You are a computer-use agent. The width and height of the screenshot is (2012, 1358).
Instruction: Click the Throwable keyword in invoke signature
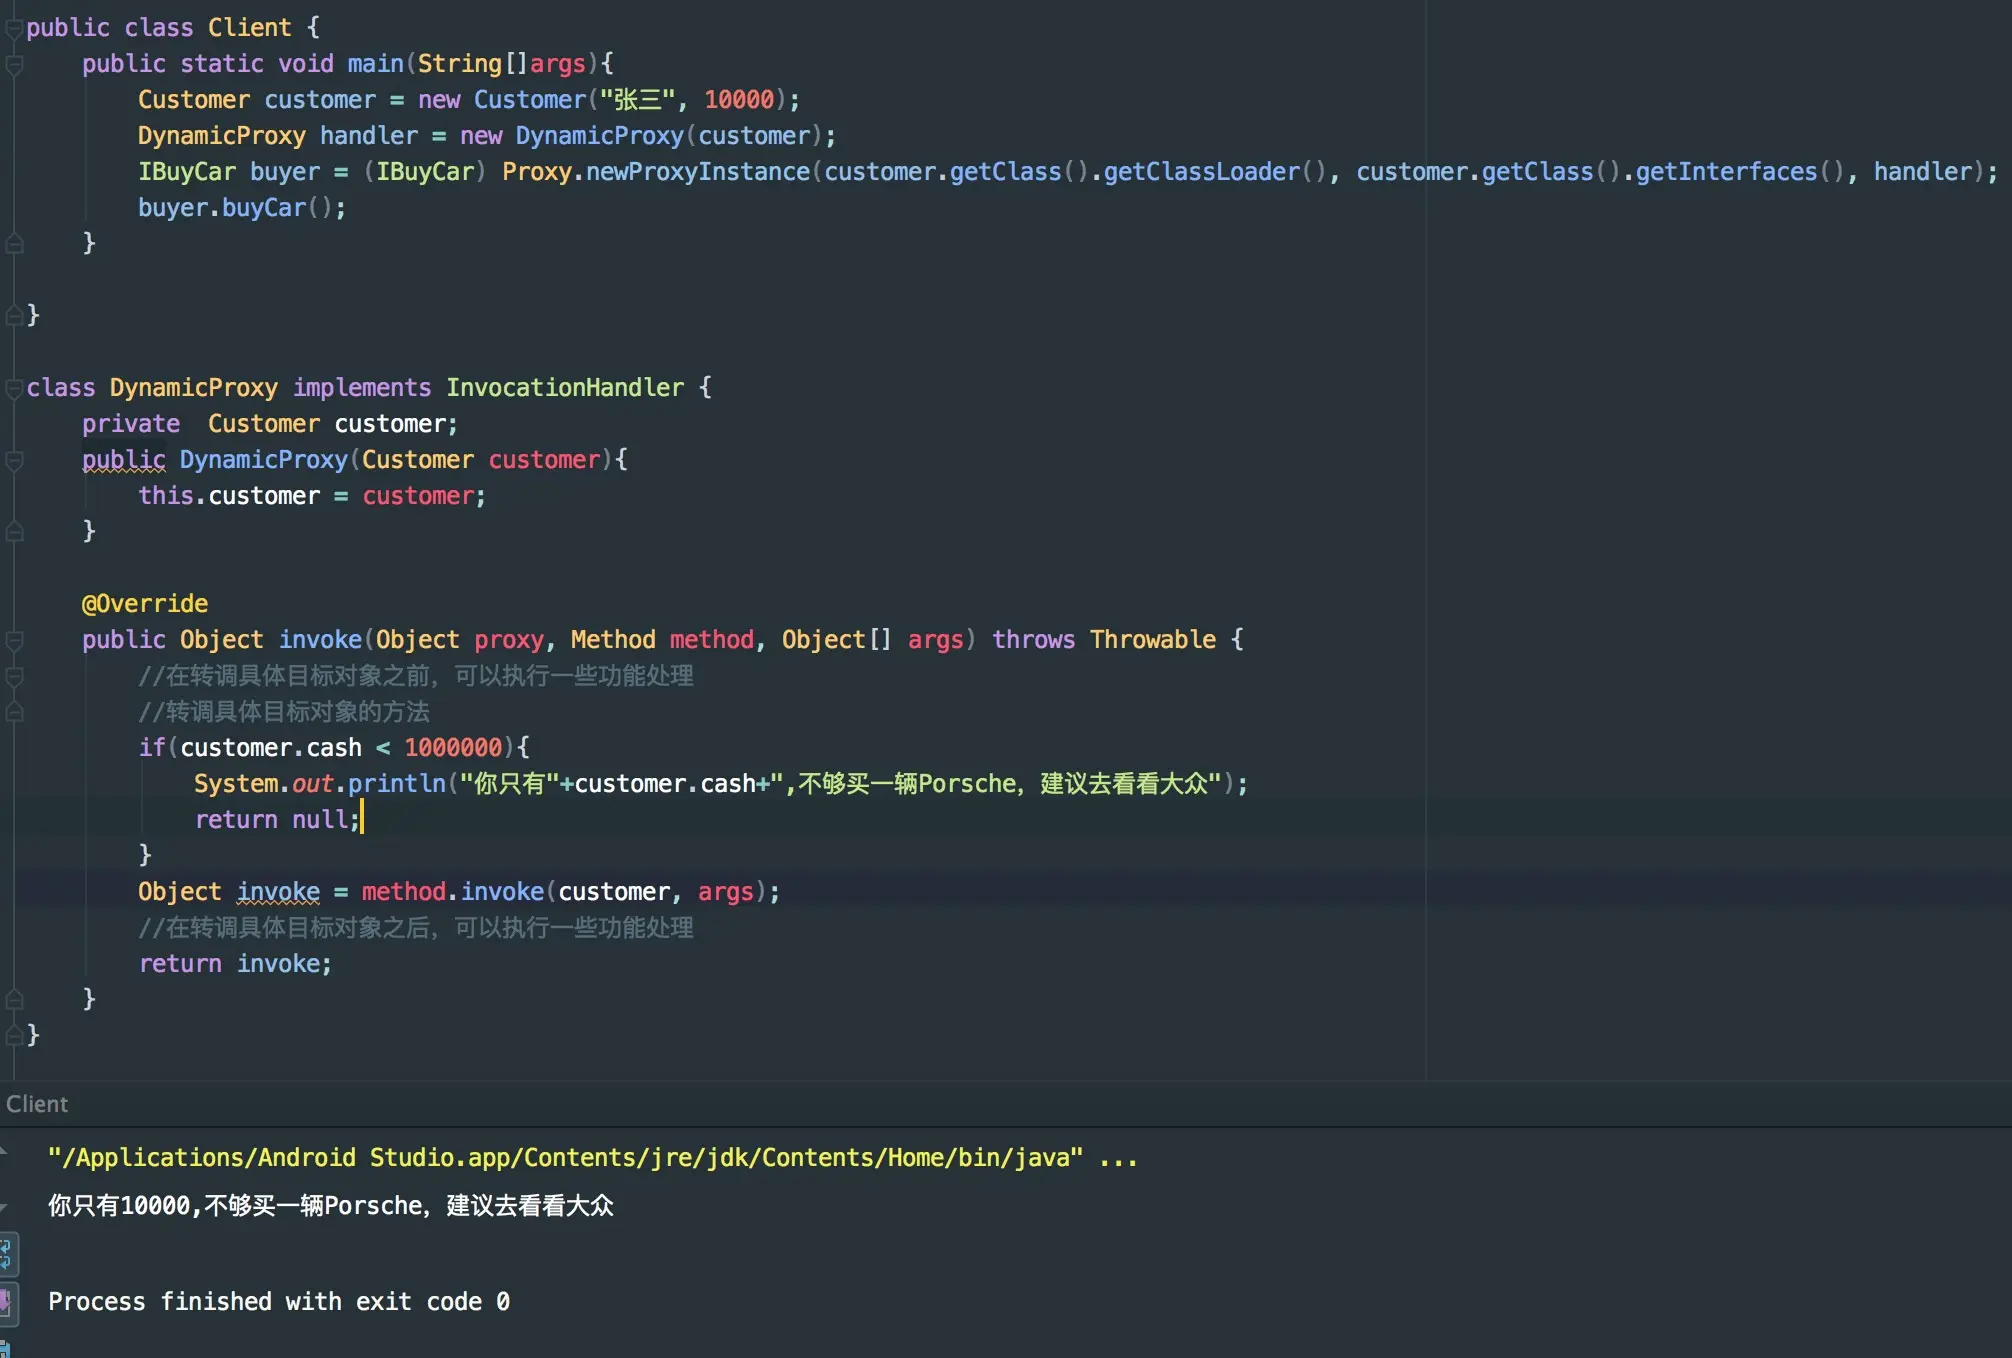pyautogui.click(x=1153, y=640)
